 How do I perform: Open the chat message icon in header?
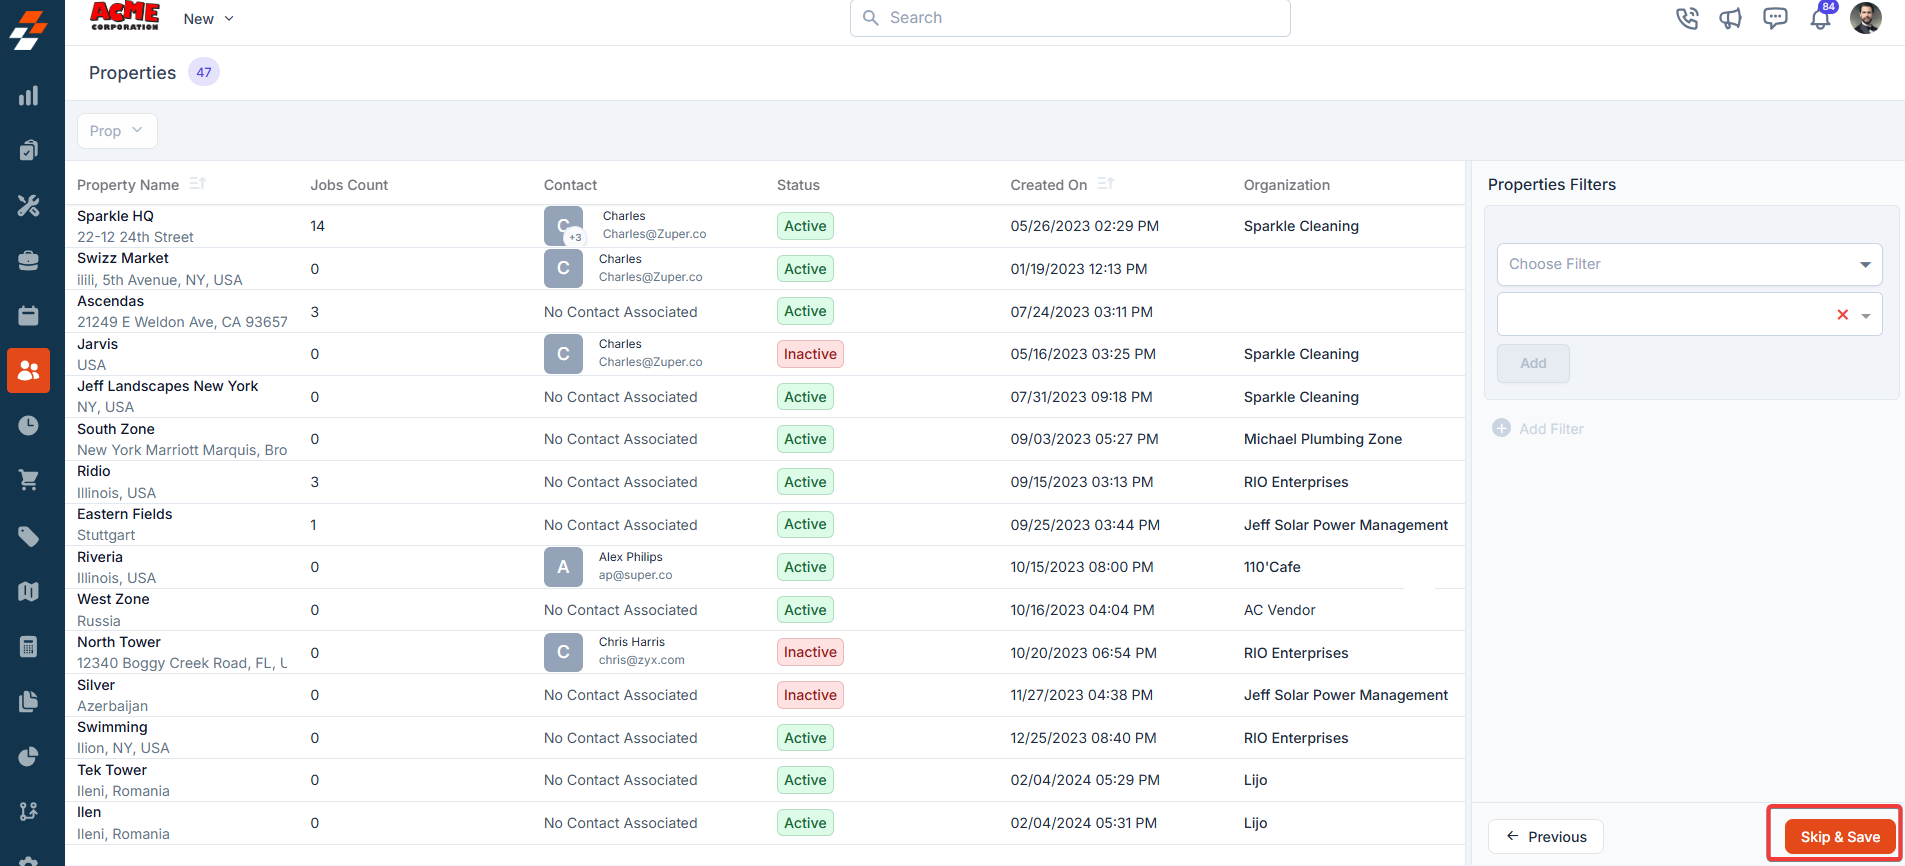(1775, 18)
